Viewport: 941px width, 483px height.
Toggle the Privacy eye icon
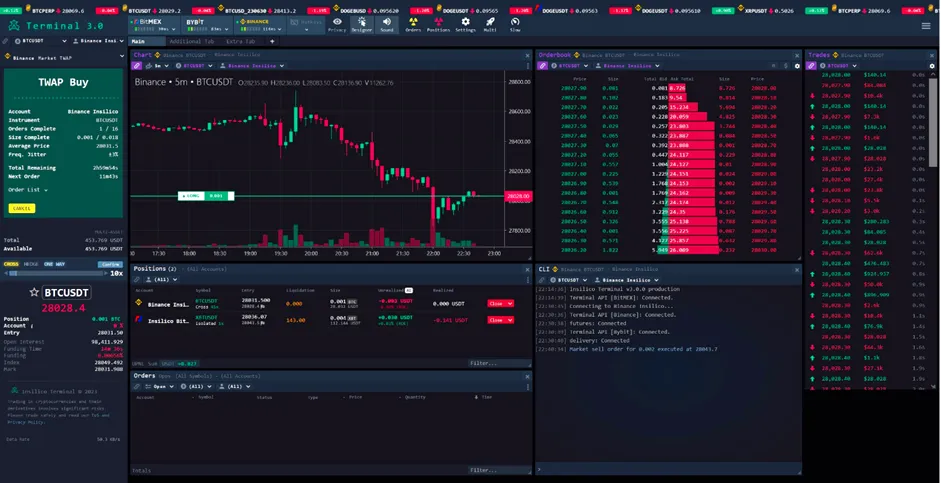pos(337,24)
